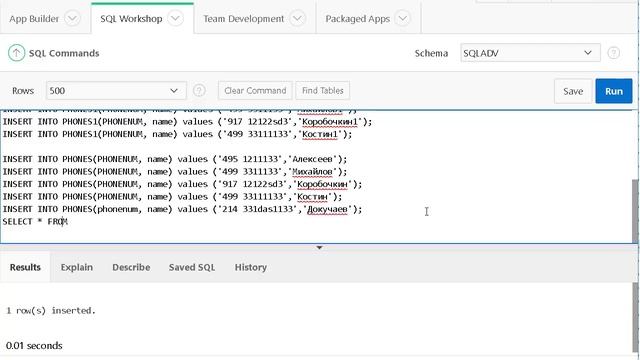640x360 pixels.
Task: Click the INSERT line with 'Алексеев'
Action: coord(175,159)
